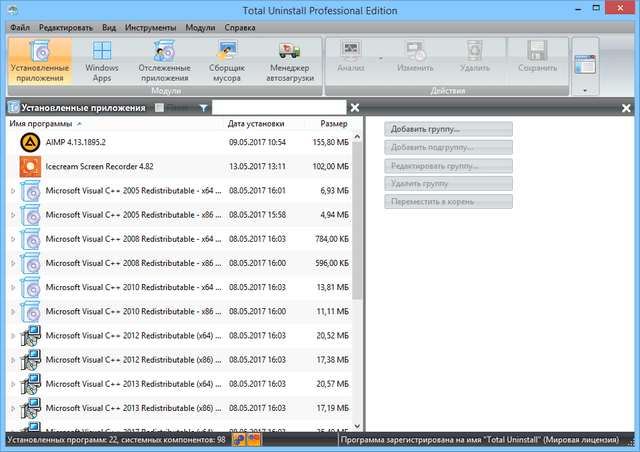This screenshot has height=452, width=640.
Task: Sort by Размер column header
Action: [328, 123]
